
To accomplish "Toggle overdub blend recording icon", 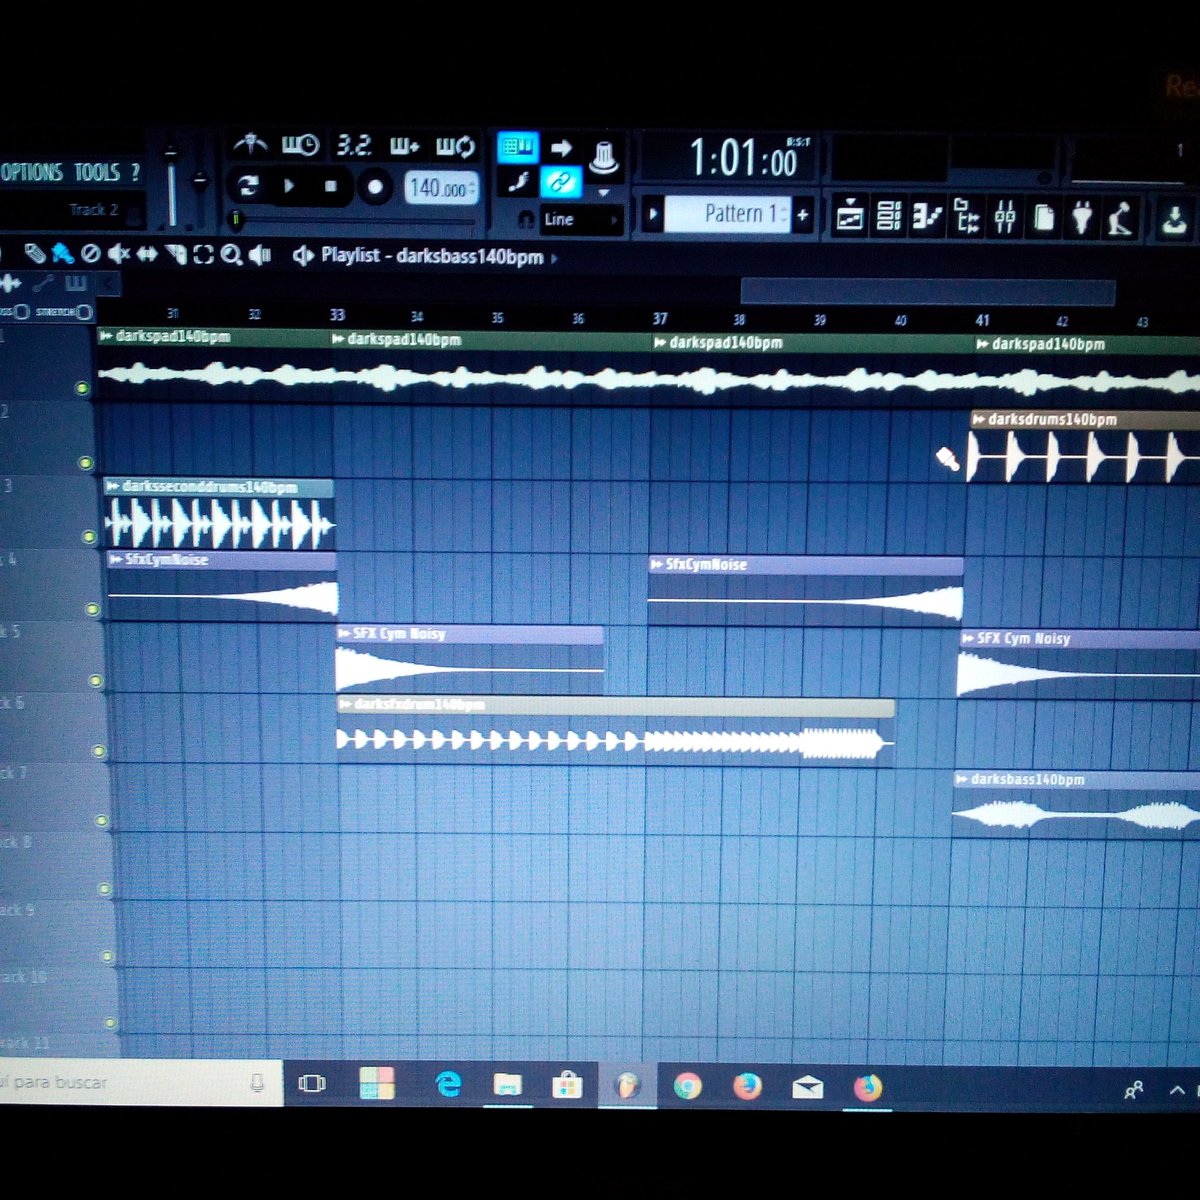I will (x=404, y=146).
